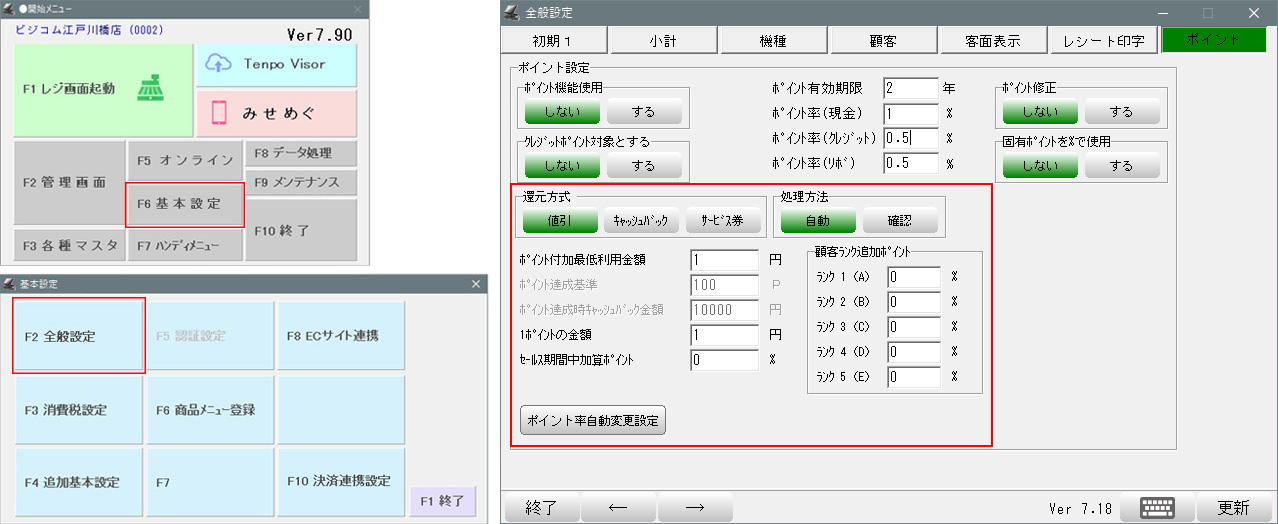Launch F1 レジ画面起動 with register icon
Screen dimensions: 1278x524
click(x=103, y=89)
